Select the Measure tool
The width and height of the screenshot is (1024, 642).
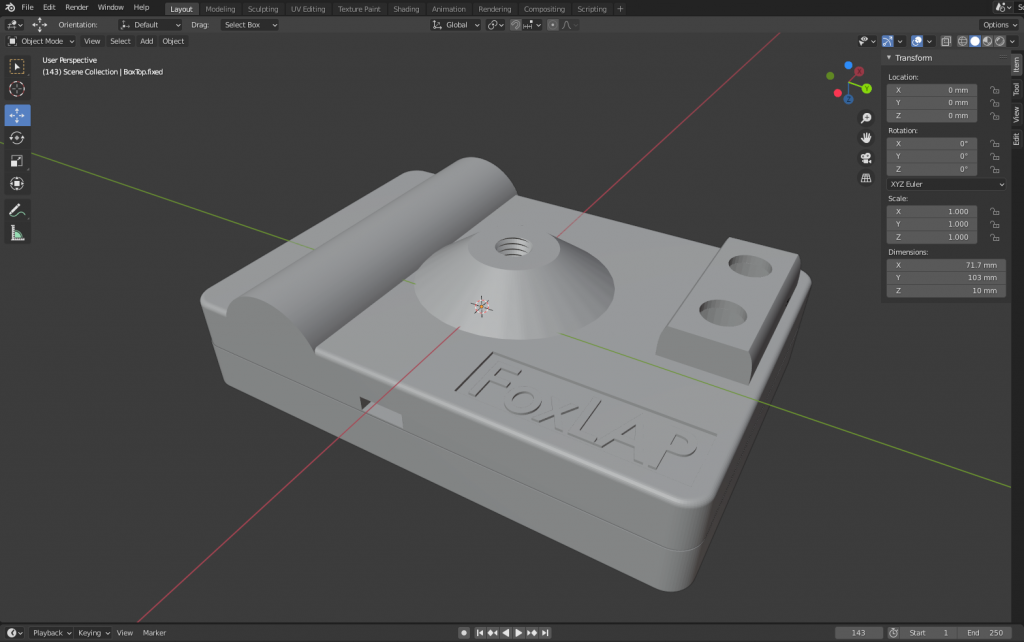point(17,234)
